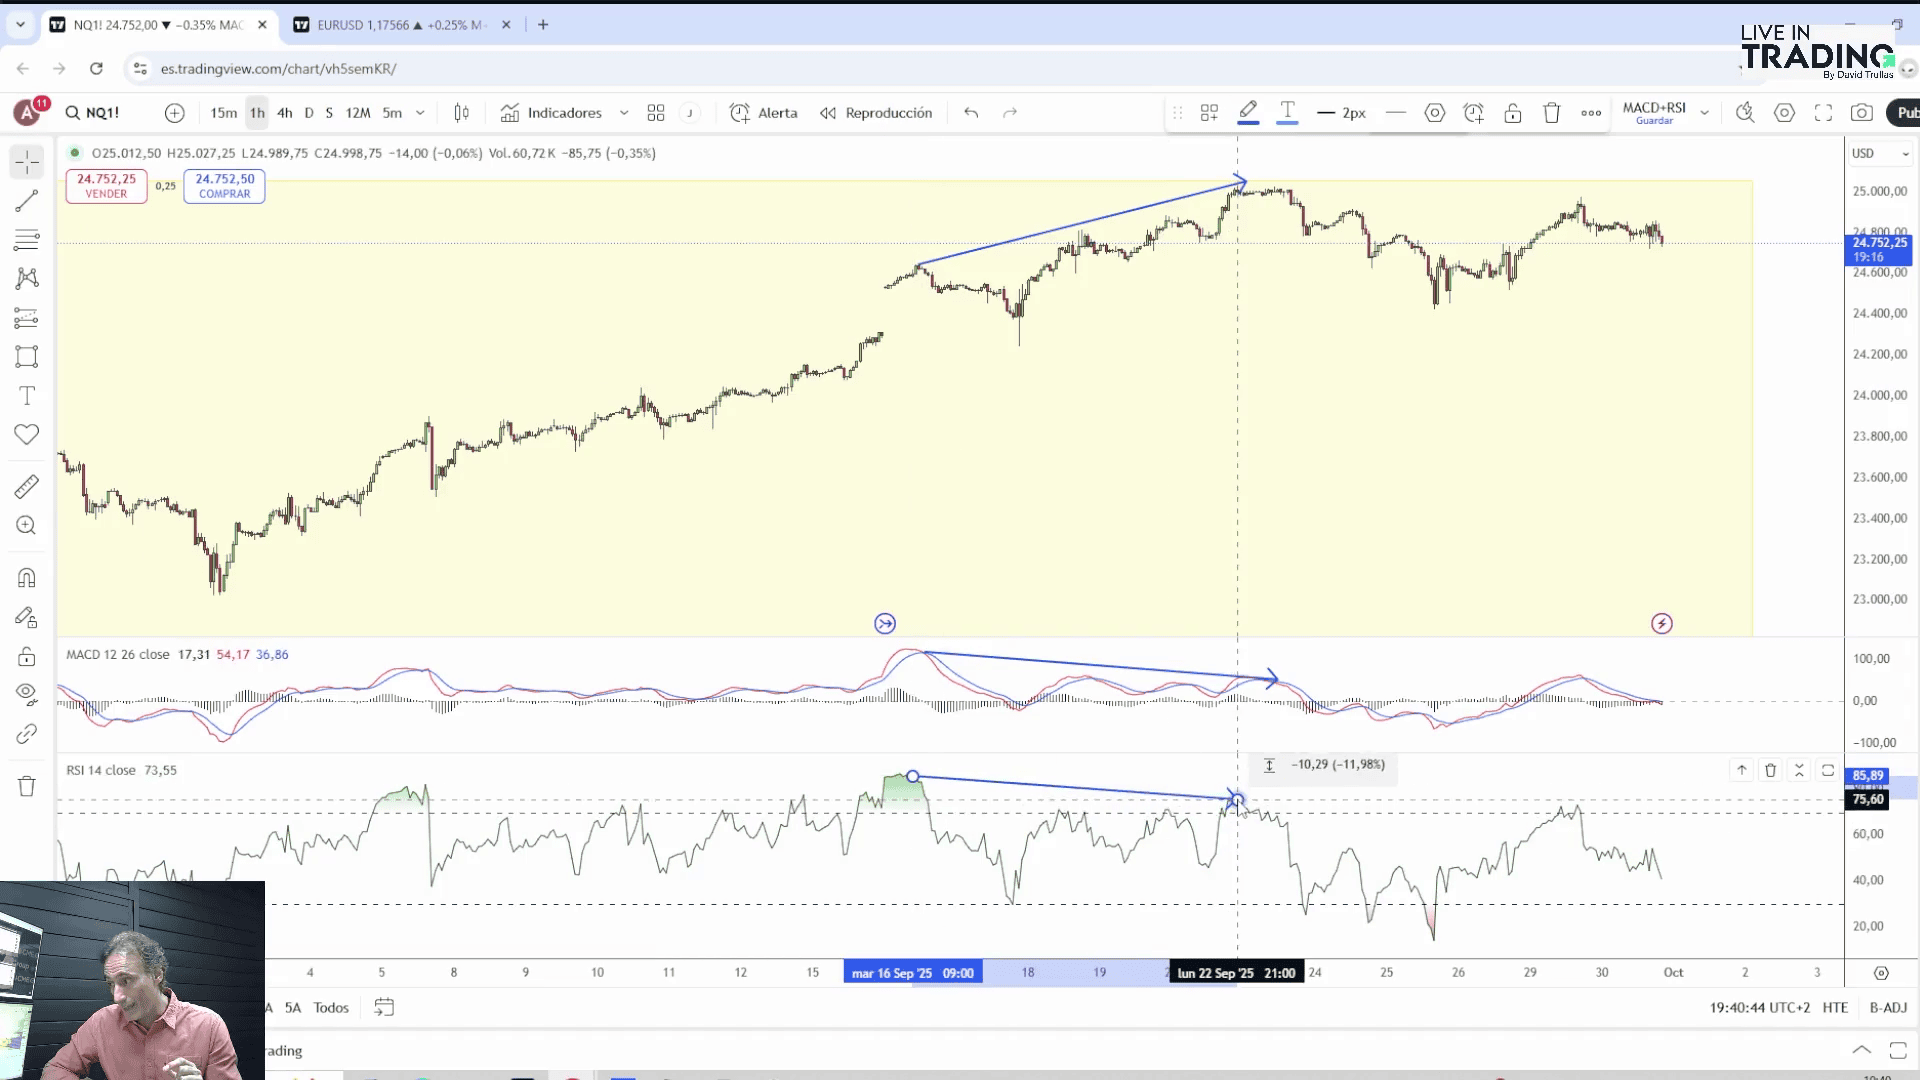Redo the last chart action

(x=1010, y=113)
